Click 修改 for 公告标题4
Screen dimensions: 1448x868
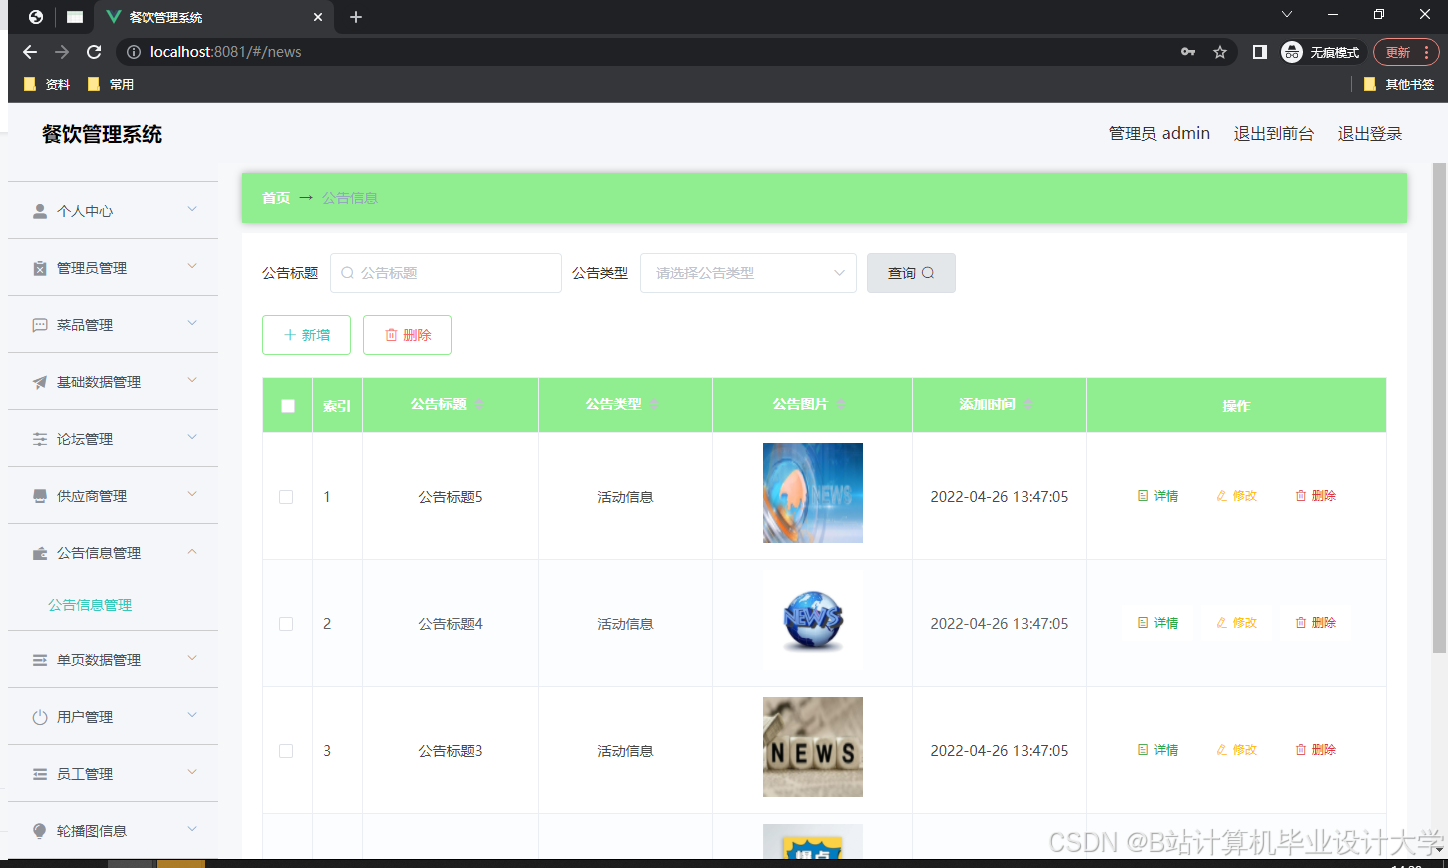coord(1236,623)
